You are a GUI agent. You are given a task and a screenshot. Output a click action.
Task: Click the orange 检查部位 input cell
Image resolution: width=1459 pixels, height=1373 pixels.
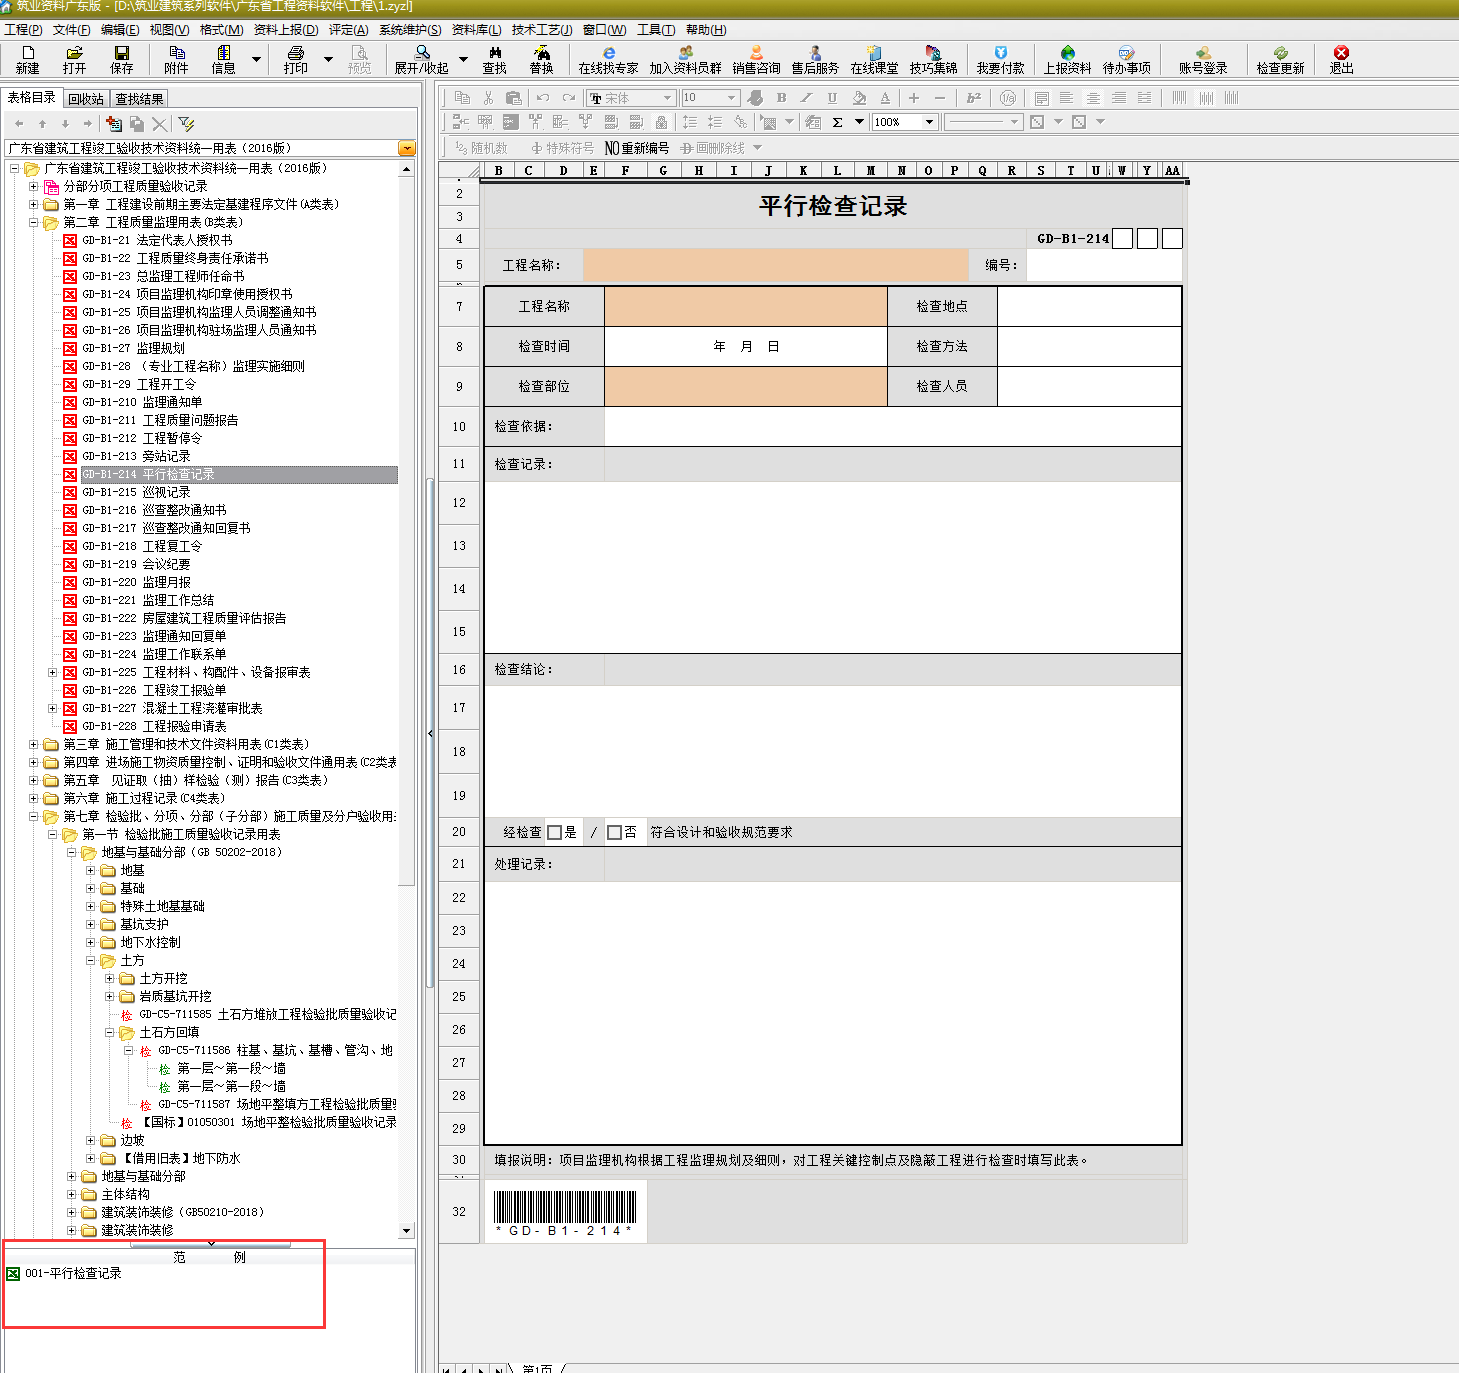click(745, 386)
